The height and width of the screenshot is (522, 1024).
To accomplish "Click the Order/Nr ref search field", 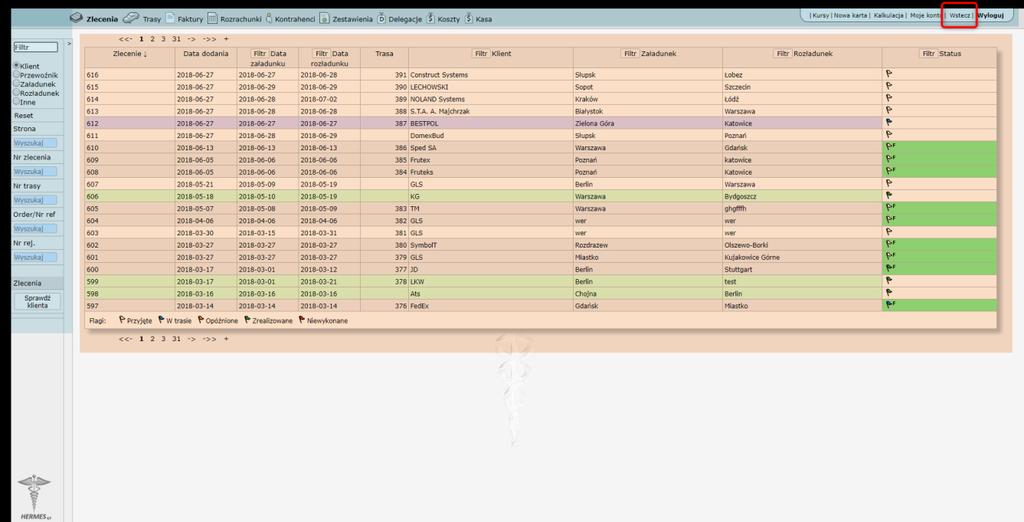I will pos(35,229).
